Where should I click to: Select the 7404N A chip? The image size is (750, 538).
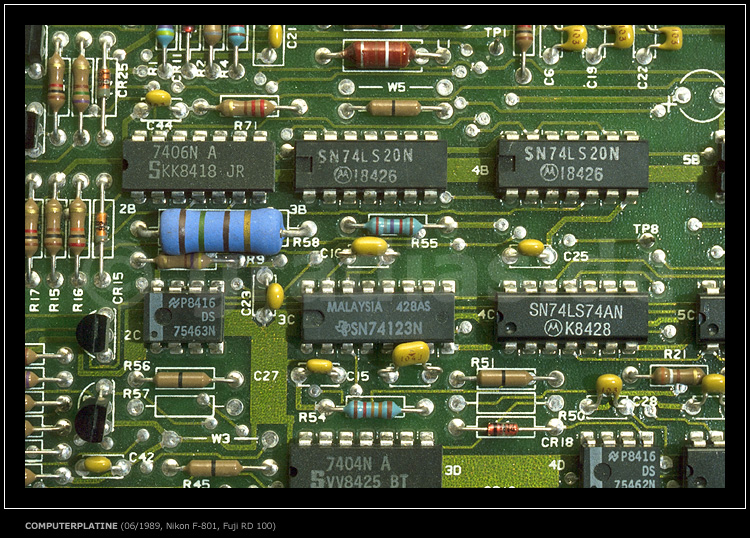pos(366,467)
